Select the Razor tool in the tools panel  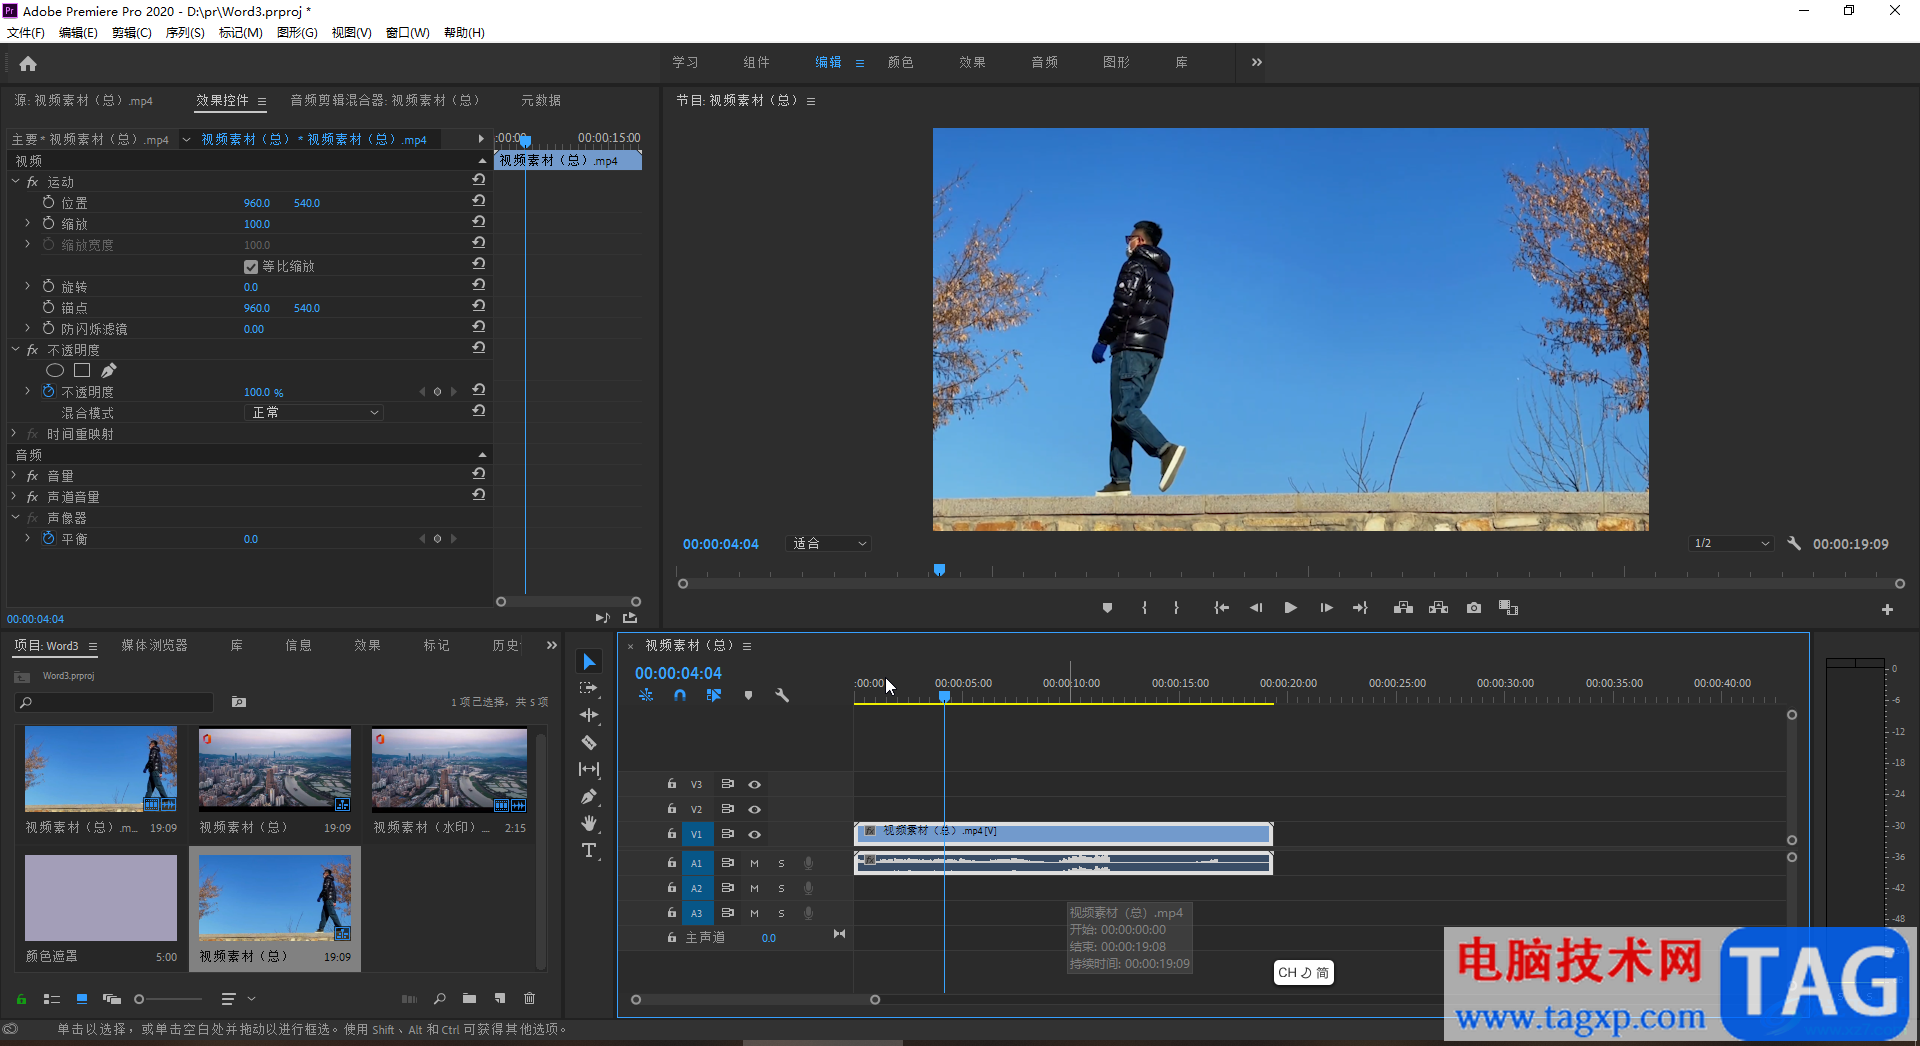pyautogui.click(x=589, y=742)
